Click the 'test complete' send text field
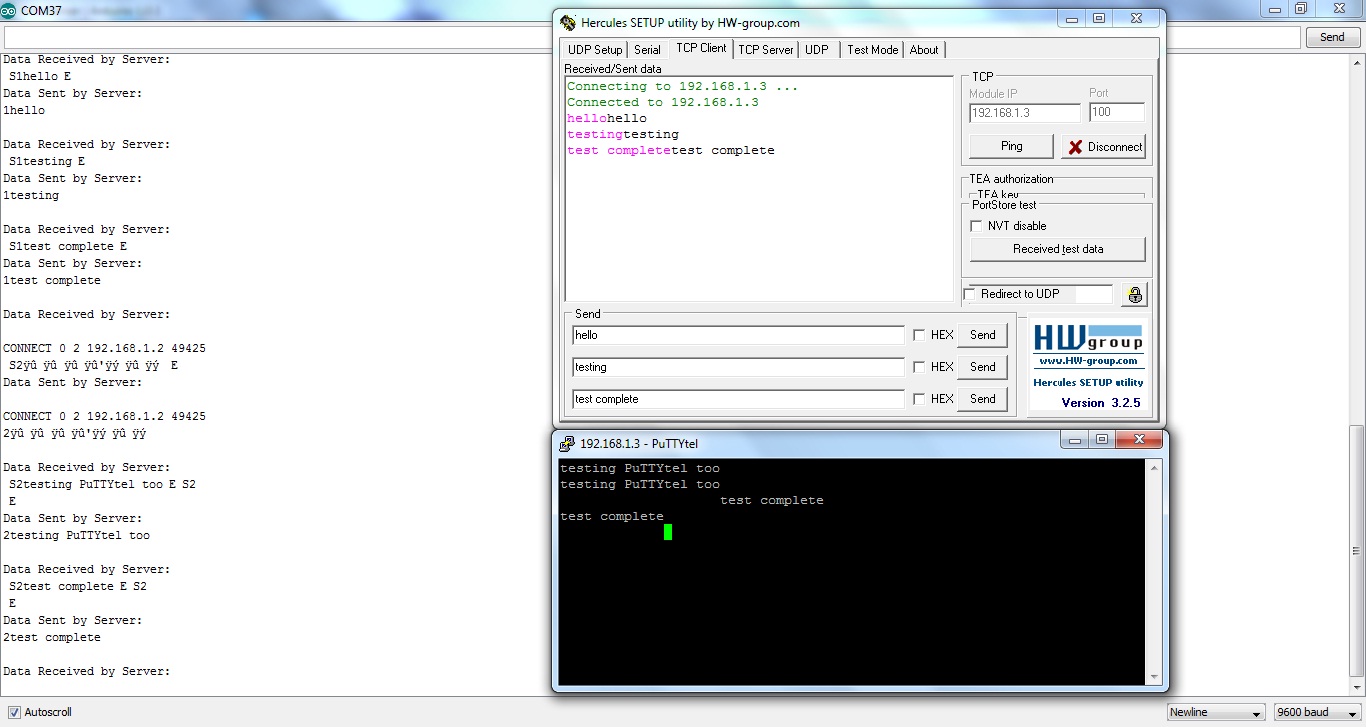1366x727 pixels. click(x=738, y=399)
